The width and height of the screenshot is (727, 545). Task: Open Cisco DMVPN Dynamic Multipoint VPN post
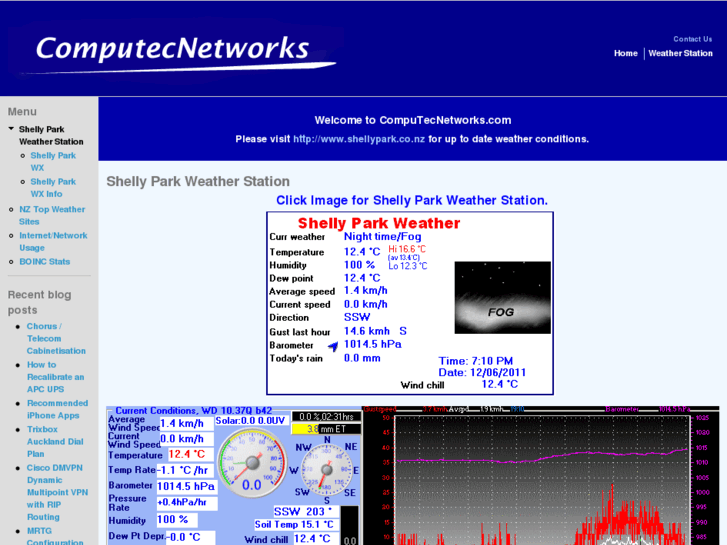(x=57, y=492)
